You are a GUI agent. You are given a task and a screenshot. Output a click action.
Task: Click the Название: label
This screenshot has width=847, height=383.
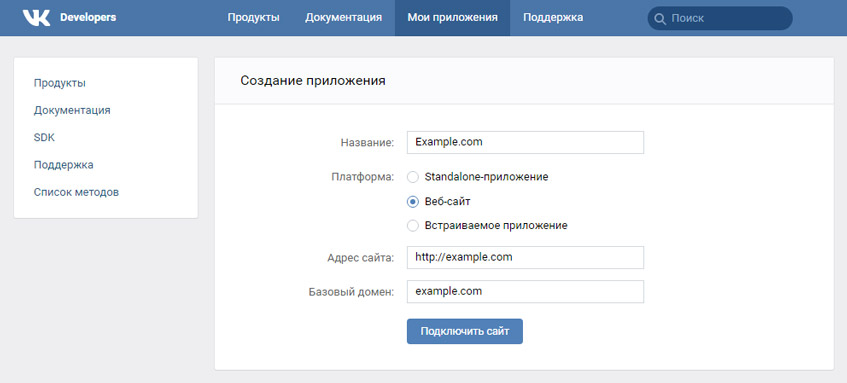(x=367, y=143)
